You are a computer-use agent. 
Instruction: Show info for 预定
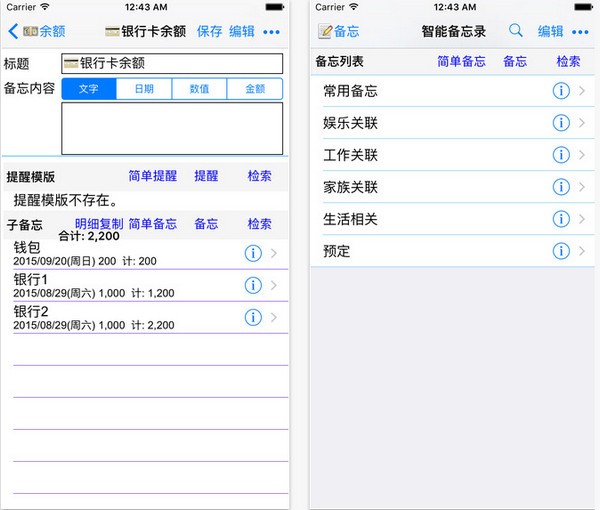(561, 251)
